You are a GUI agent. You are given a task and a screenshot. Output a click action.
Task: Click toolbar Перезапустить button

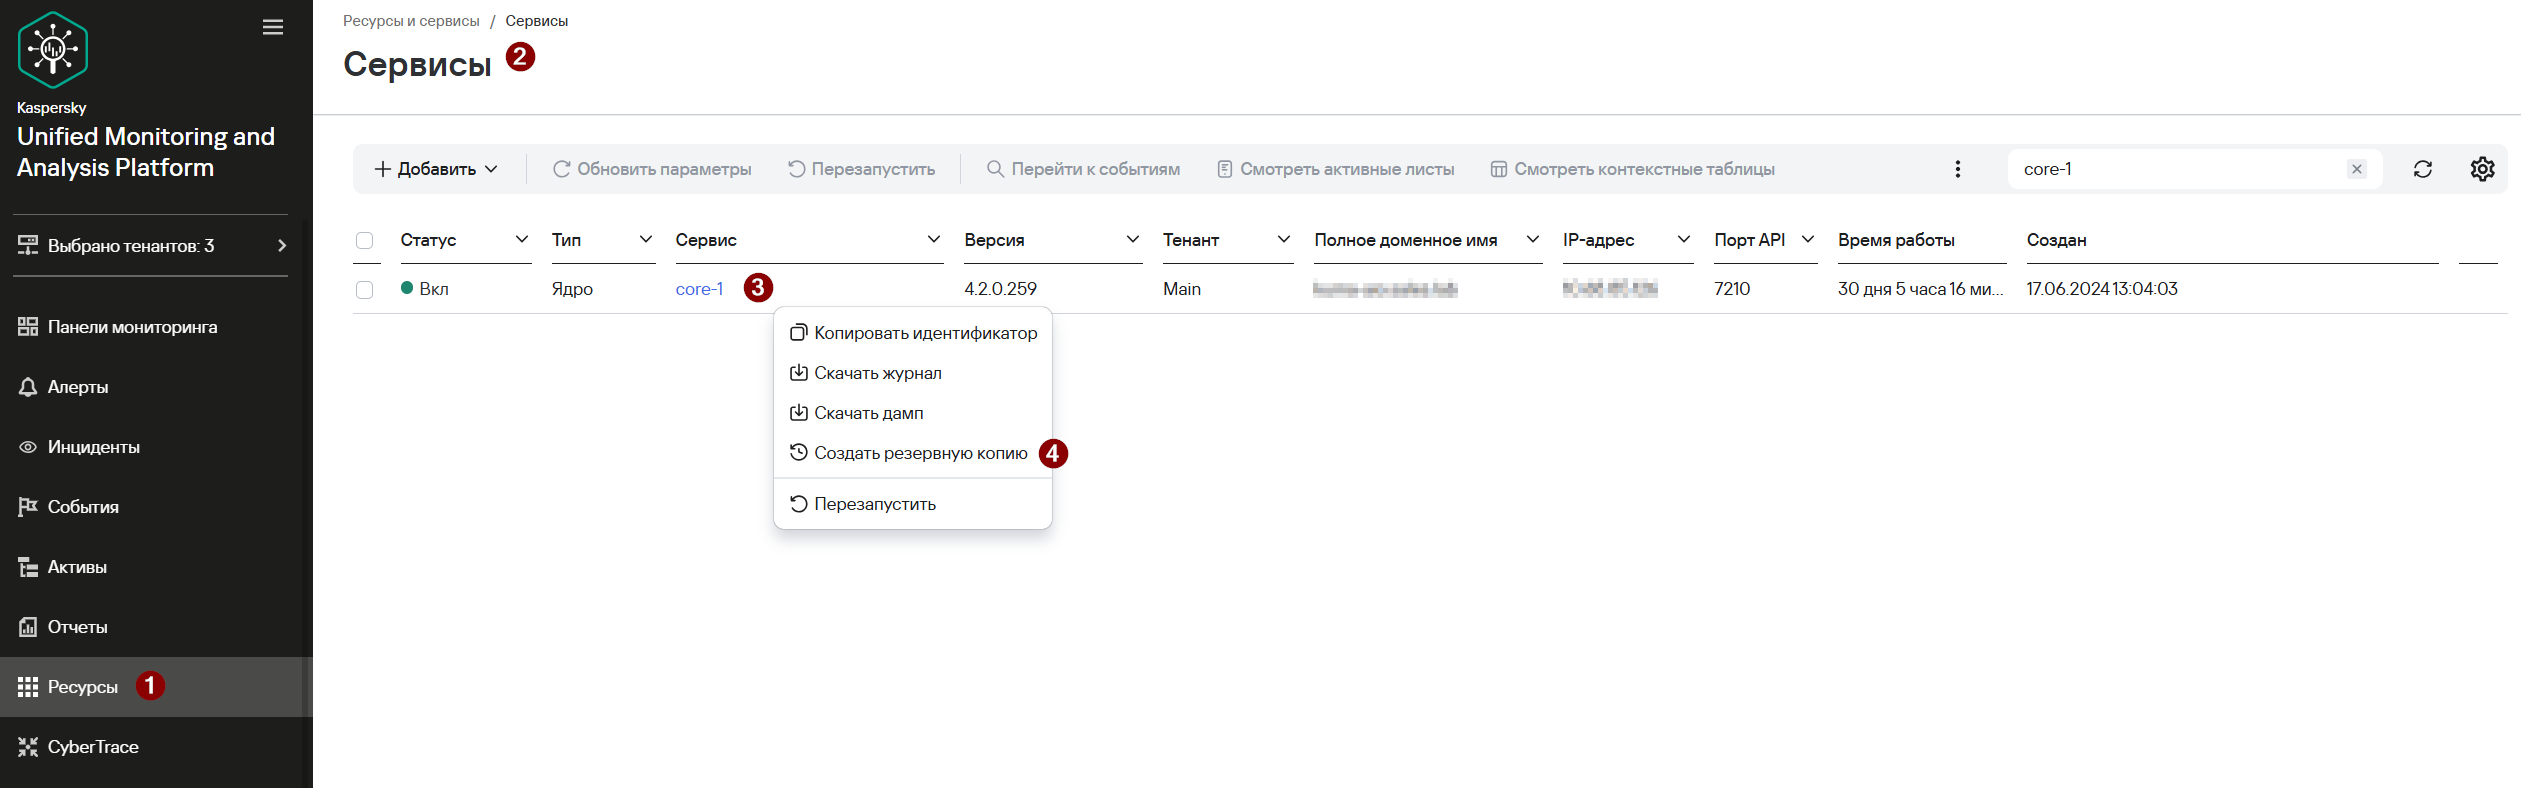862,169
